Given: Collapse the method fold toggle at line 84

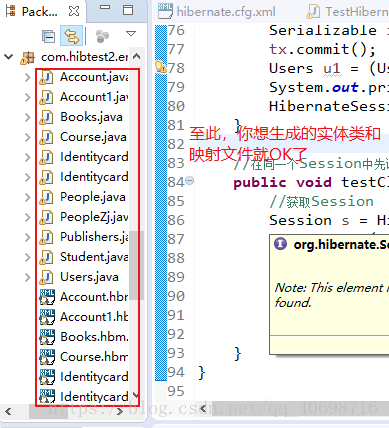Looking at the screenshot, I should tap(189, 181).
